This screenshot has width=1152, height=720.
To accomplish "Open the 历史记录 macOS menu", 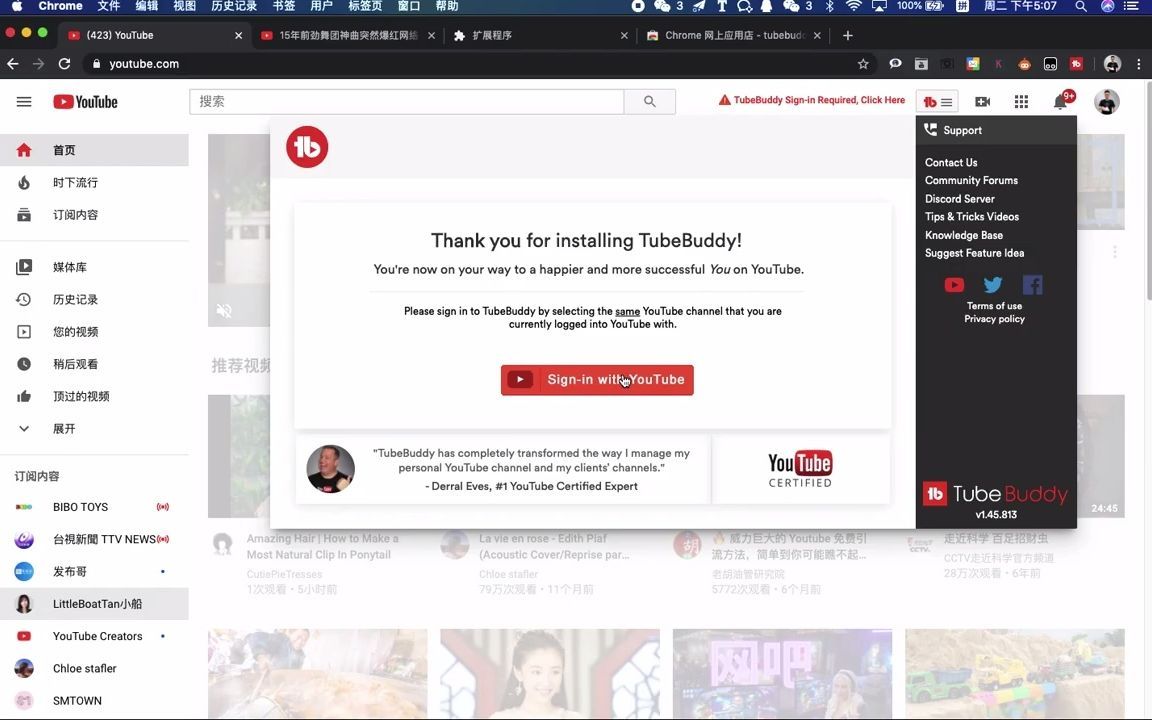I will tap(234, 6).
